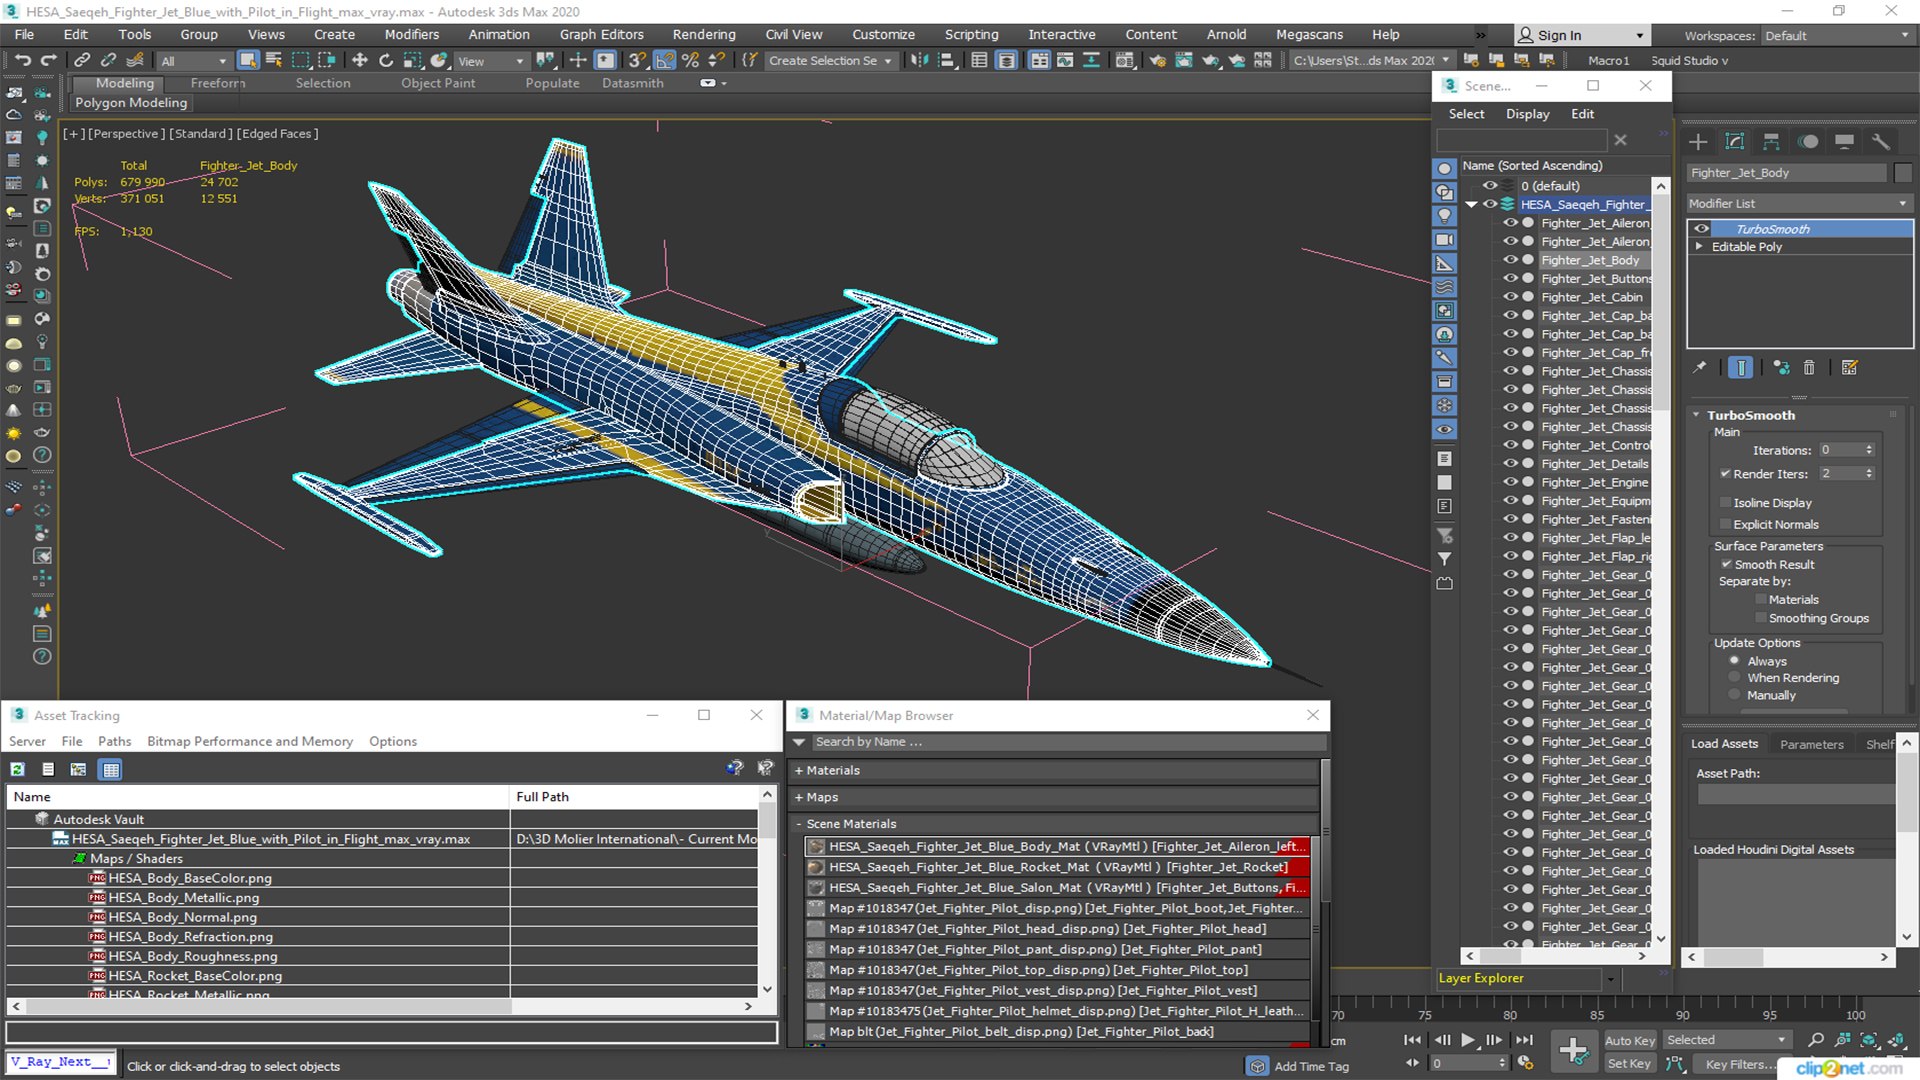Open the Modifier List dropdown

pyautogui.click(x=1799, y=204)
